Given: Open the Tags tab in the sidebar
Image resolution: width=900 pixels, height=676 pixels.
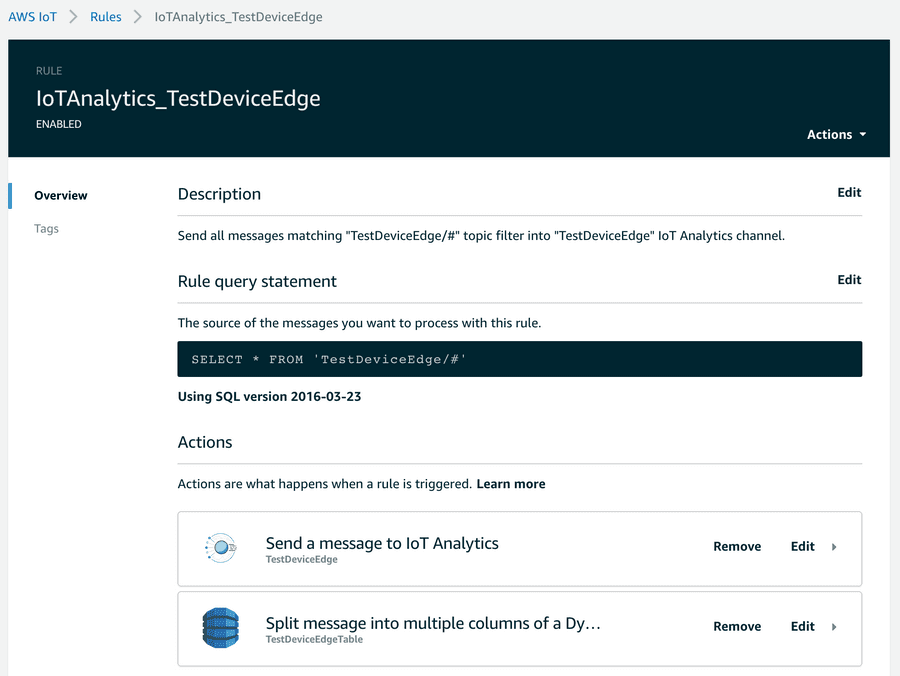Looking at the screenshot, I should tap(46, 228).
